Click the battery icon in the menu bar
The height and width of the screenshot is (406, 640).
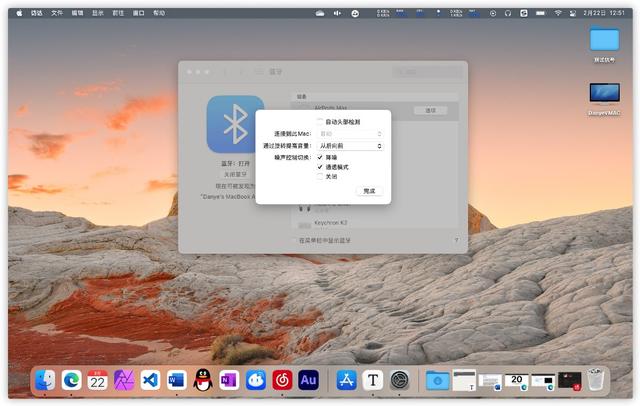(540, 13)
